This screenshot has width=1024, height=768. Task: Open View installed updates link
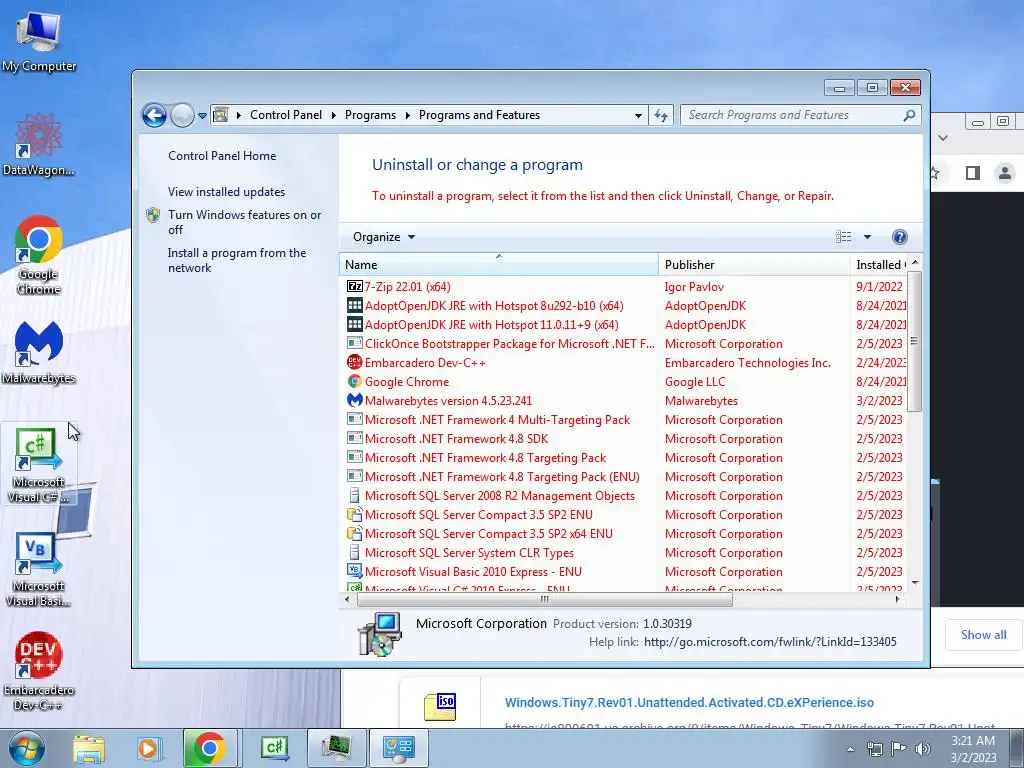coord(227,191)
